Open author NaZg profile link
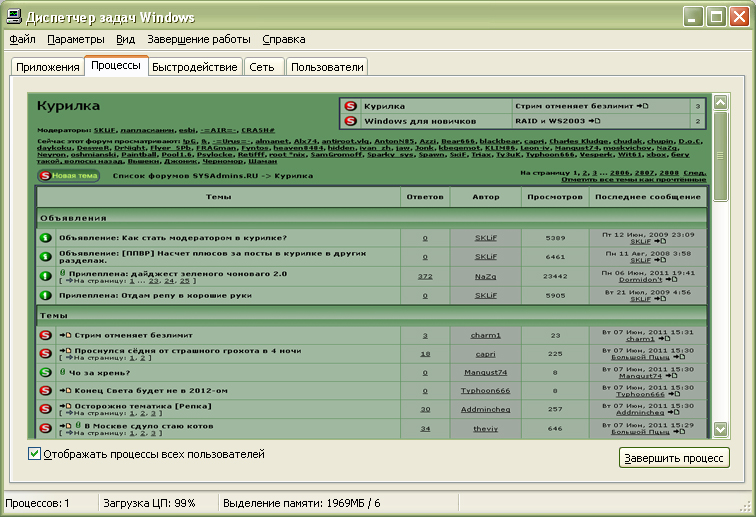Image resolution: width=756 pixels, height=517 pixels. [486, 276]
